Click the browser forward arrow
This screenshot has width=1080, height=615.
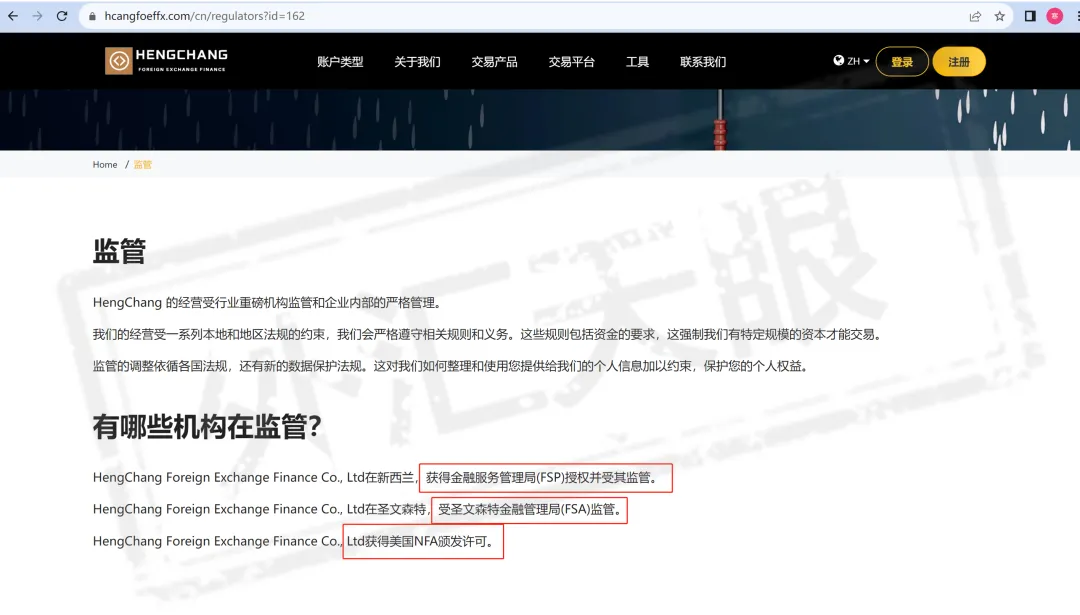coord(37,16)
